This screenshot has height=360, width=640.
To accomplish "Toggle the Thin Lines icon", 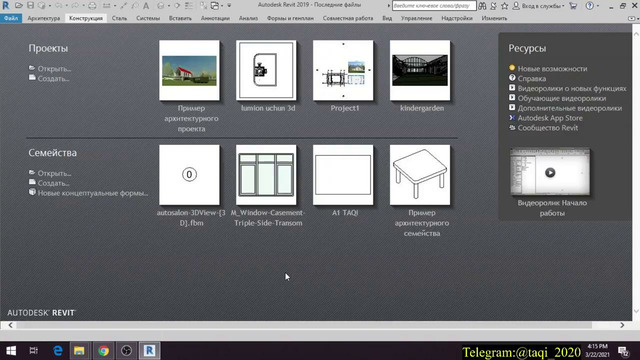I will (189, 5).
